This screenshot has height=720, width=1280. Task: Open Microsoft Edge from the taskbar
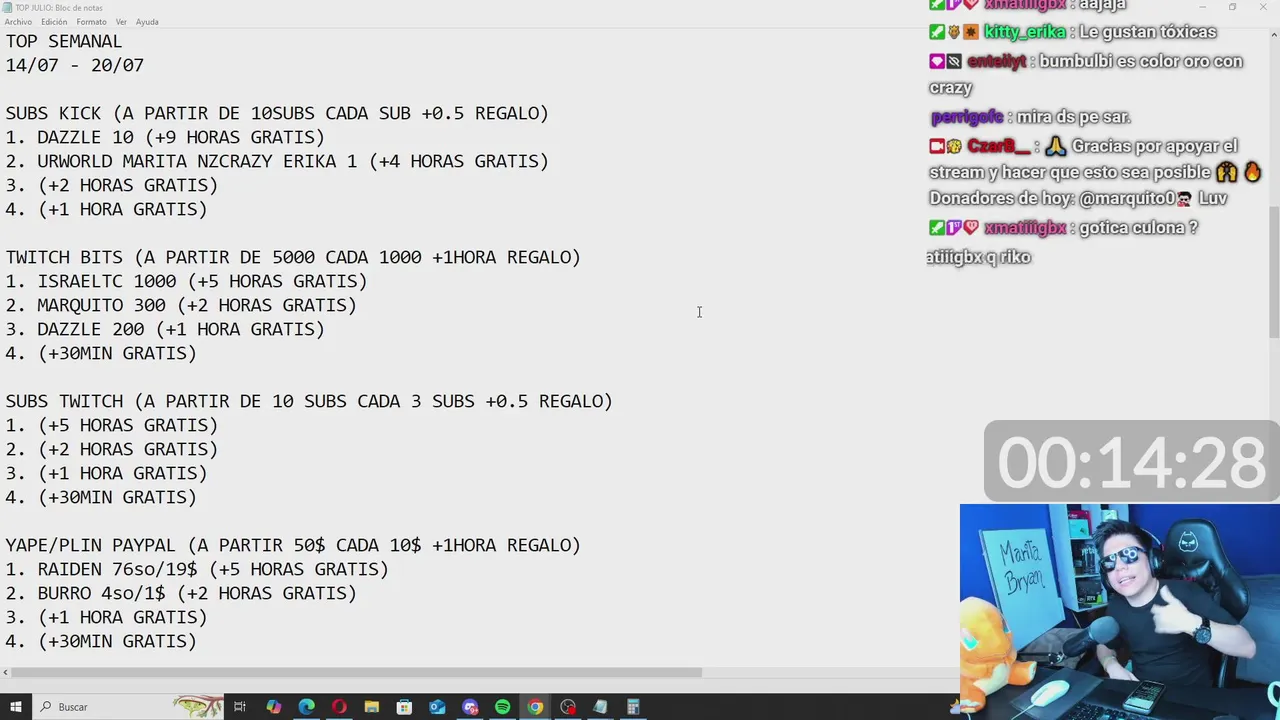[306, 707]
